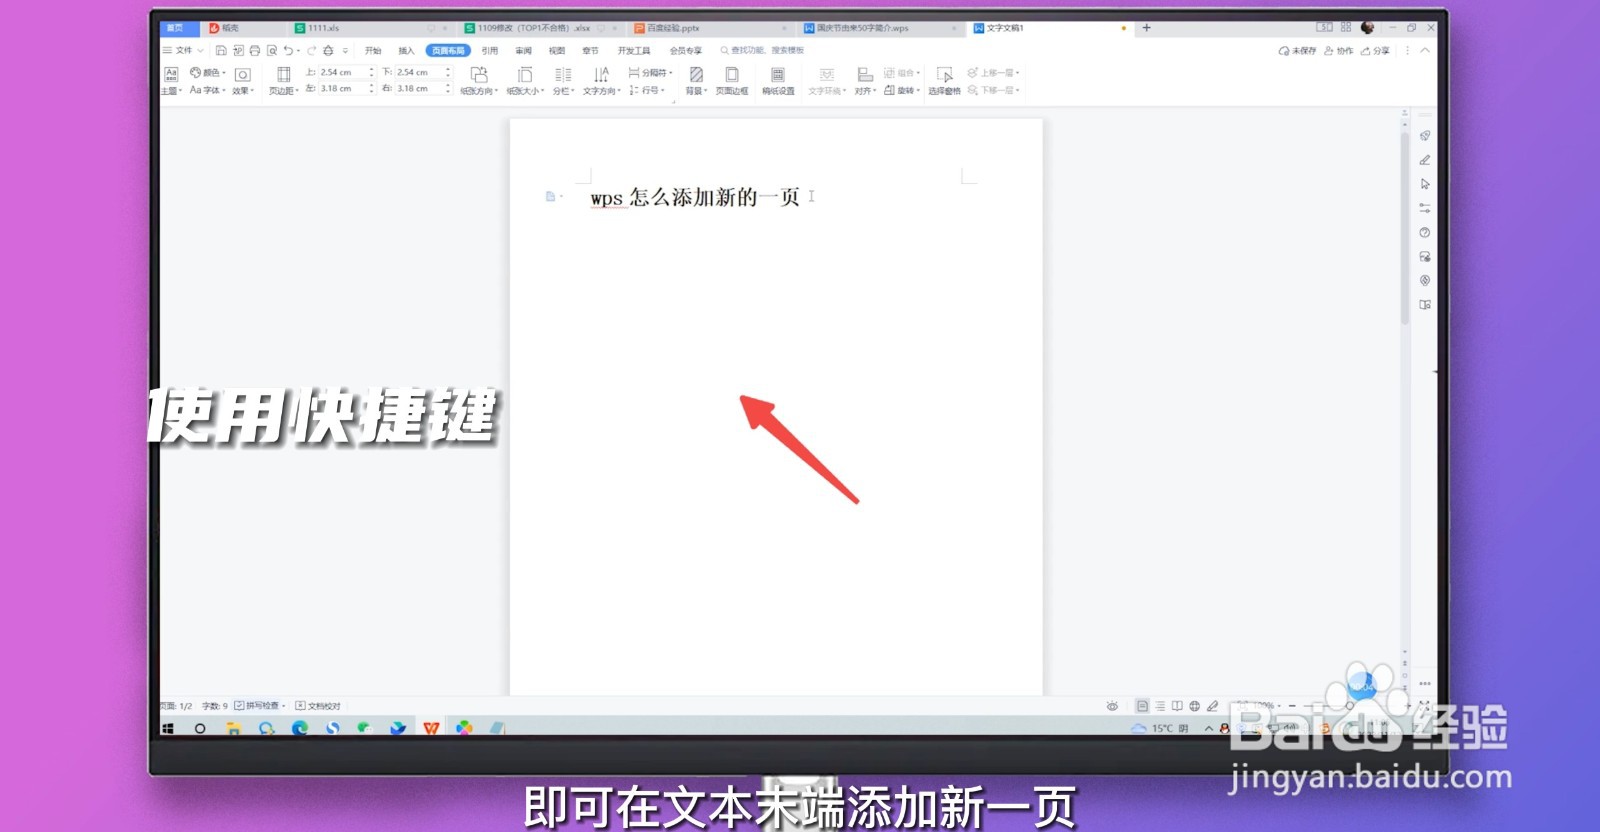Screen dimensions: 1600x832
Task: Click the rocket icon atop right sidebar
Action: [x=1425, y=136]
